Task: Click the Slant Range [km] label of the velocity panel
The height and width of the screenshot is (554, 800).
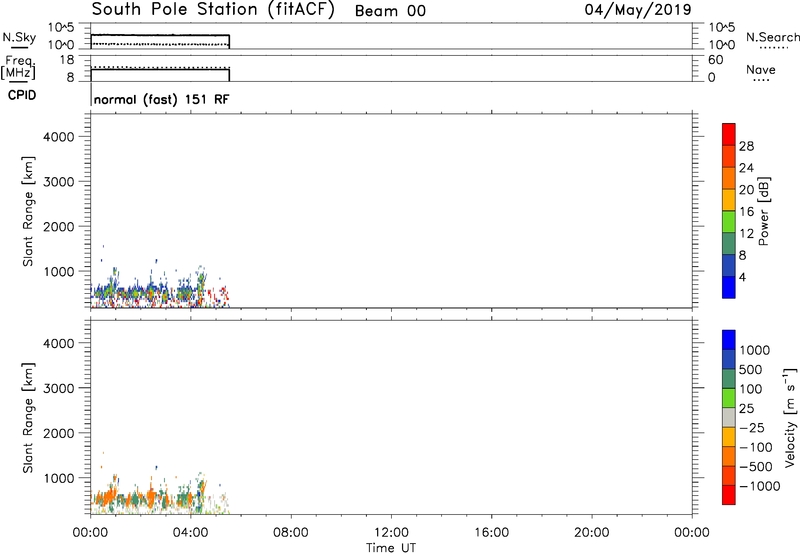Action: tap(28, 418)
